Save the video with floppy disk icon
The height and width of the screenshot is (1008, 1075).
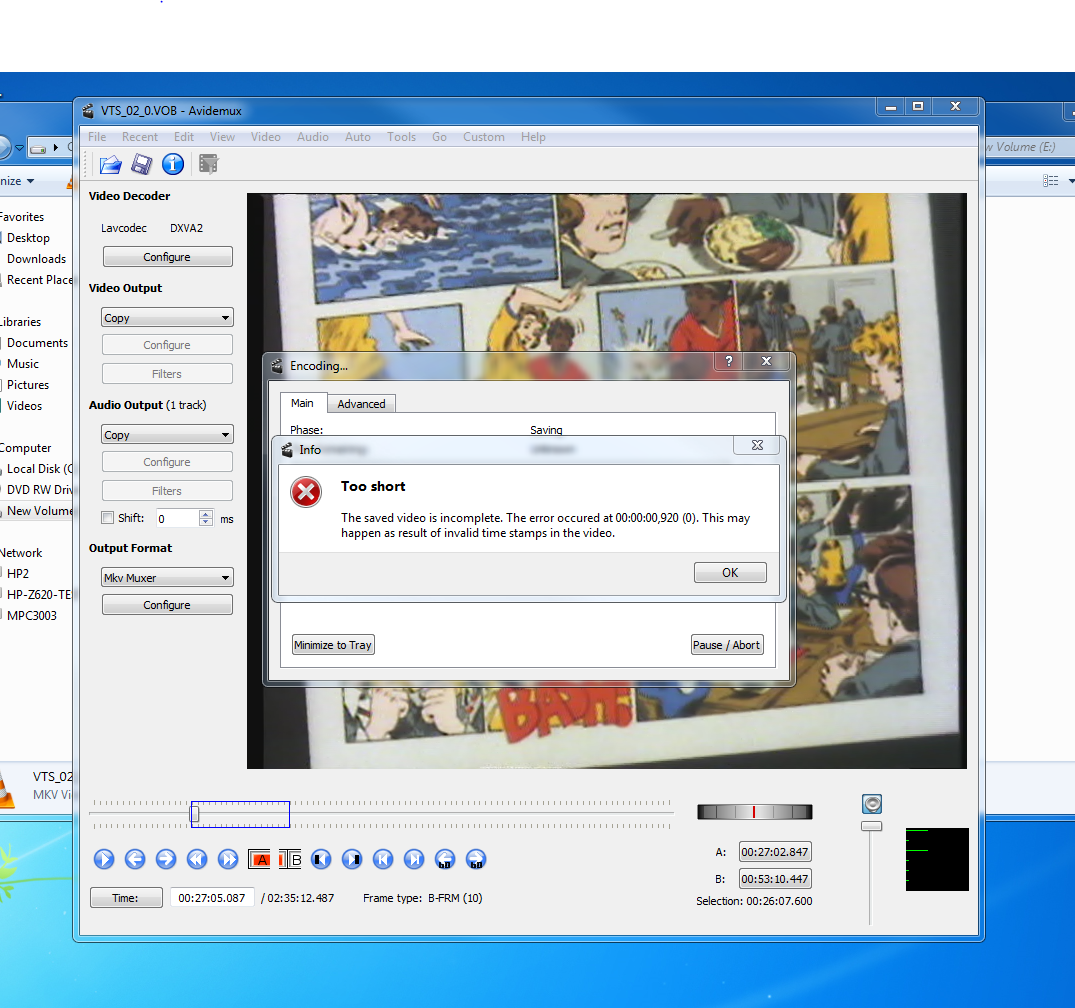[141, 165]
